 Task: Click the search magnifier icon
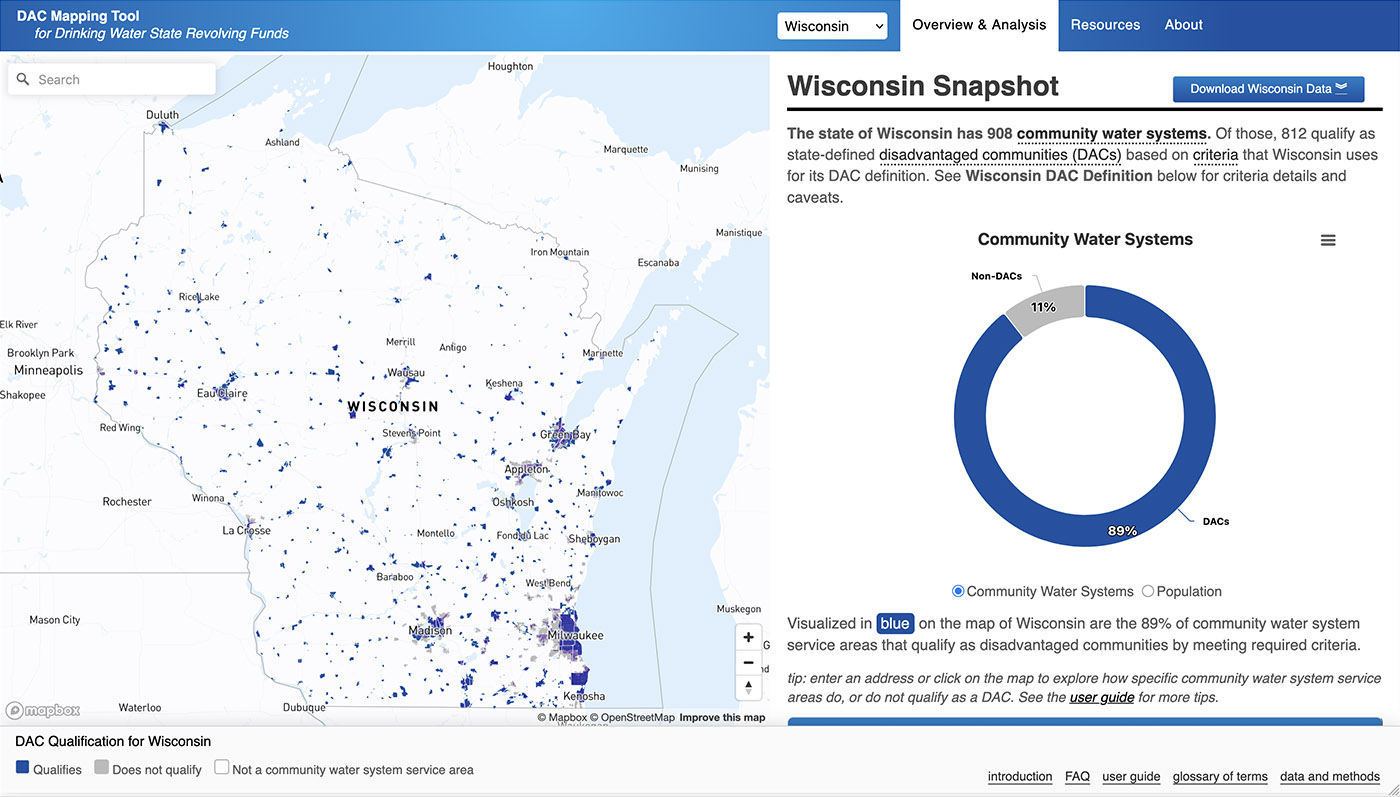point(24,80)
